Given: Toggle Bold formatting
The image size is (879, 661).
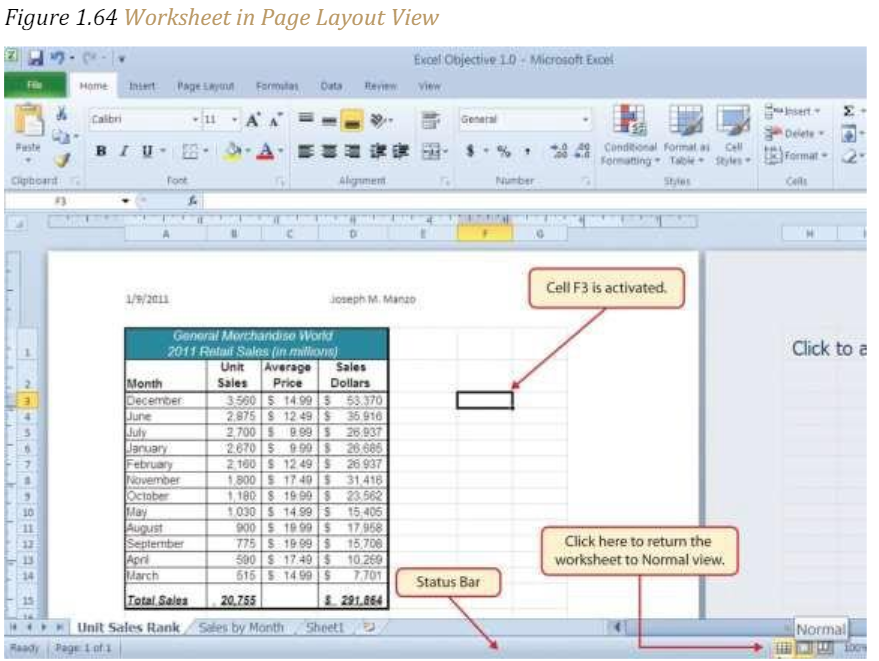Looking at the screenshot, I should click(101, 151).
